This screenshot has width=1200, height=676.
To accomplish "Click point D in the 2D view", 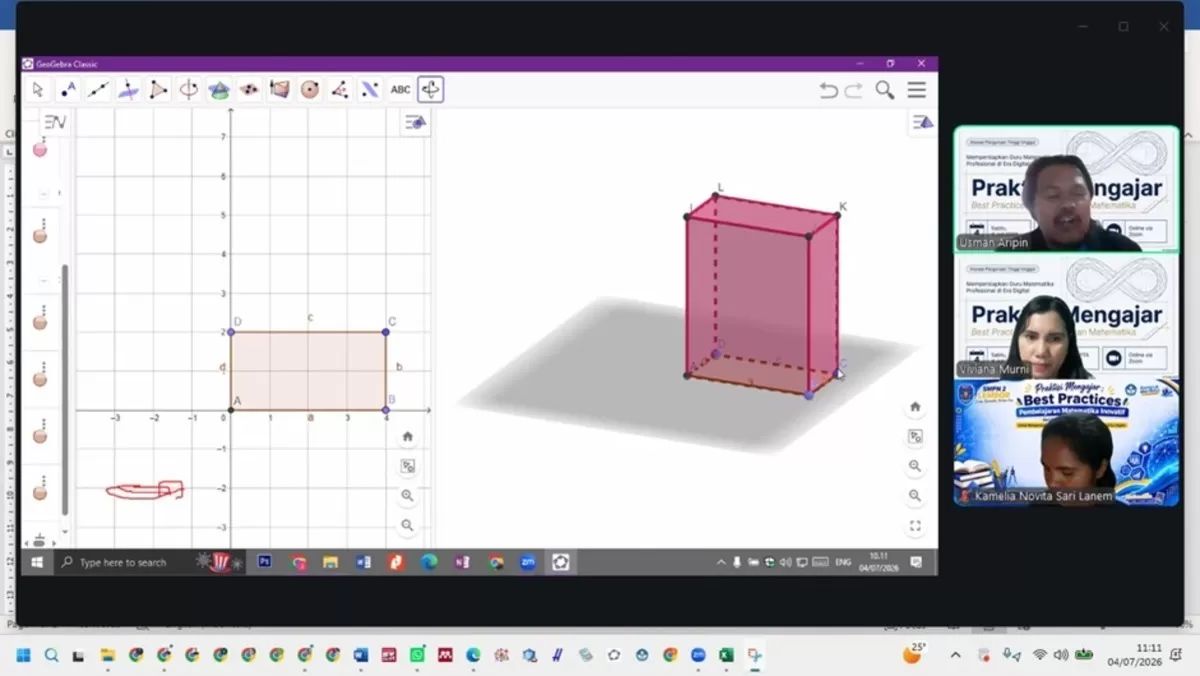I will (x=231, y=332).
